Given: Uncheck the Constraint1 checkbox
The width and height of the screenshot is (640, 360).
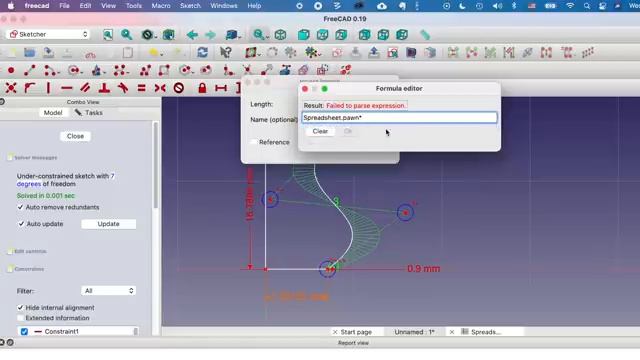Looking at the screenshot, I should 24,331.
